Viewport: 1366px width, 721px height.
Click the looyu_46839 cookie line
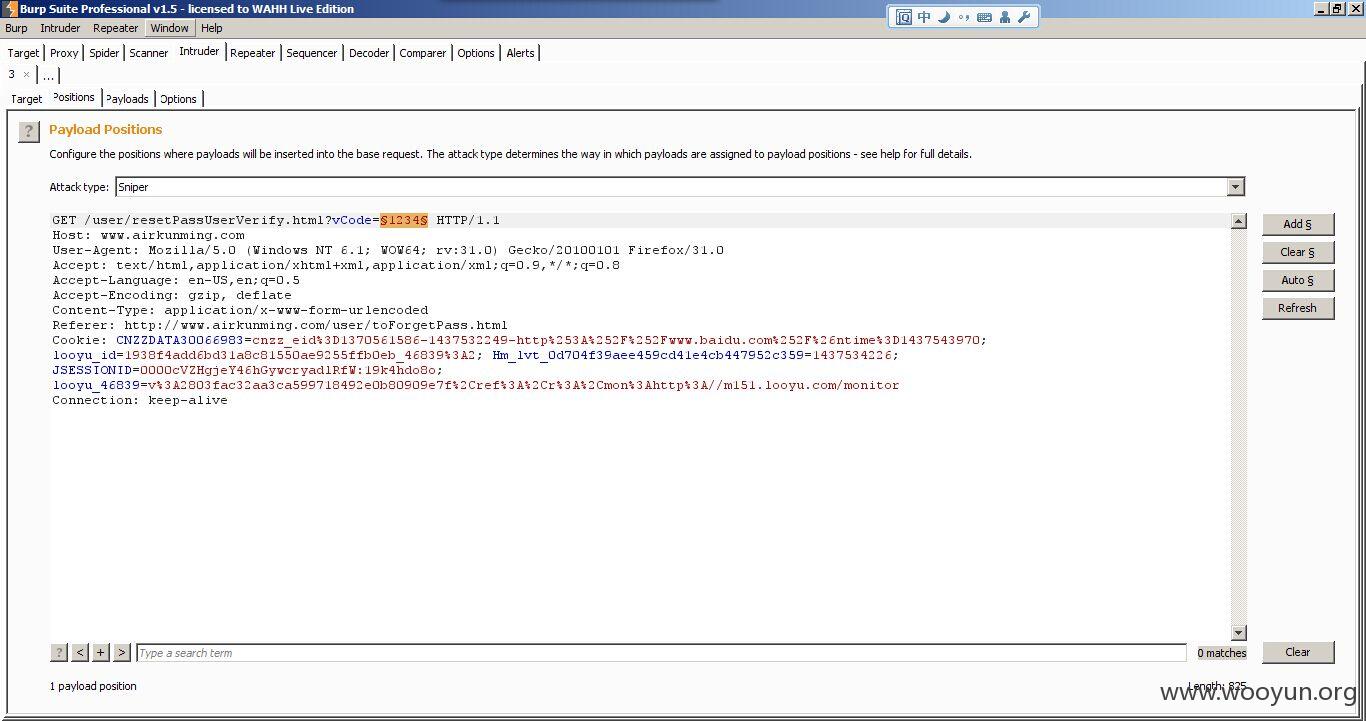(x=476, y=385)
